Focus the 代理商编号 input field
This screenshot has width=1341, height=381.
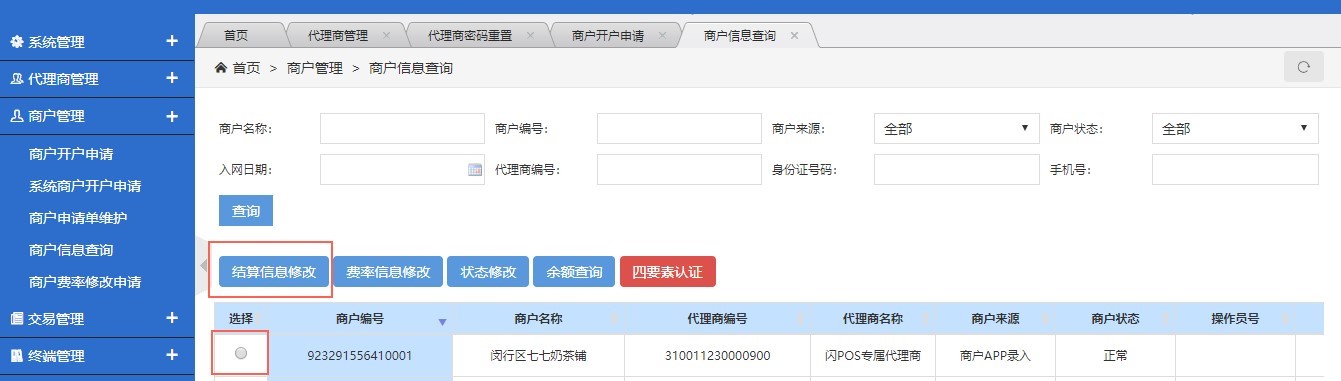[x=679, y=170]
